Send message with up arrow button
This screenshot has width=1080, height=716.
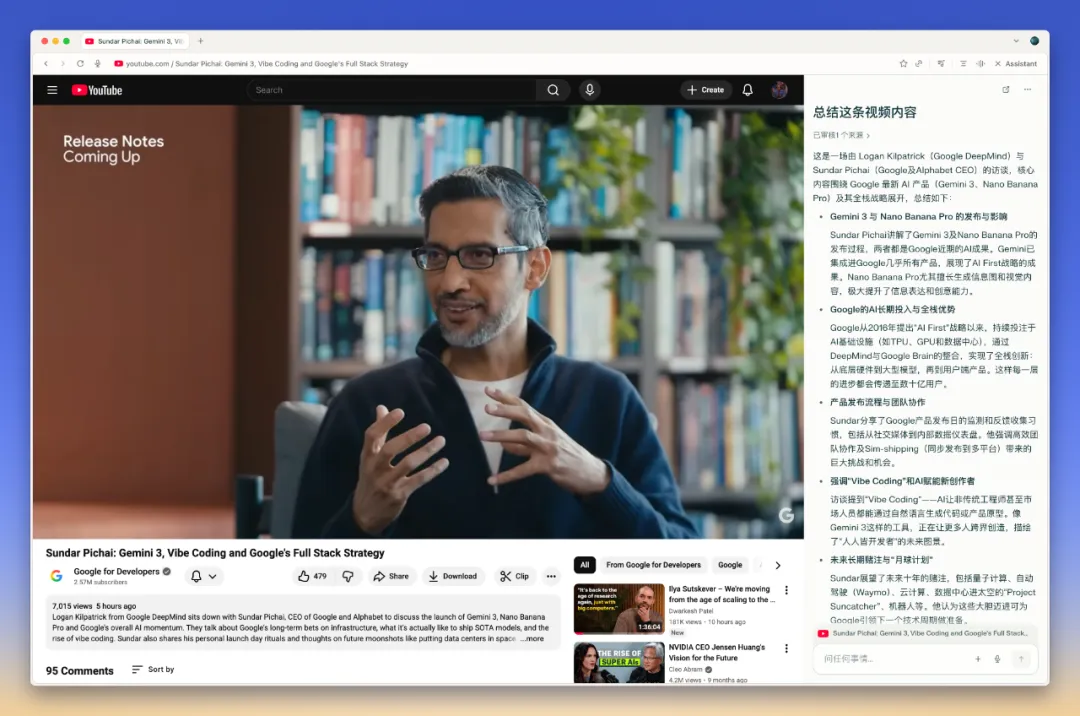pyautogui.click(x=1021, y=659)
